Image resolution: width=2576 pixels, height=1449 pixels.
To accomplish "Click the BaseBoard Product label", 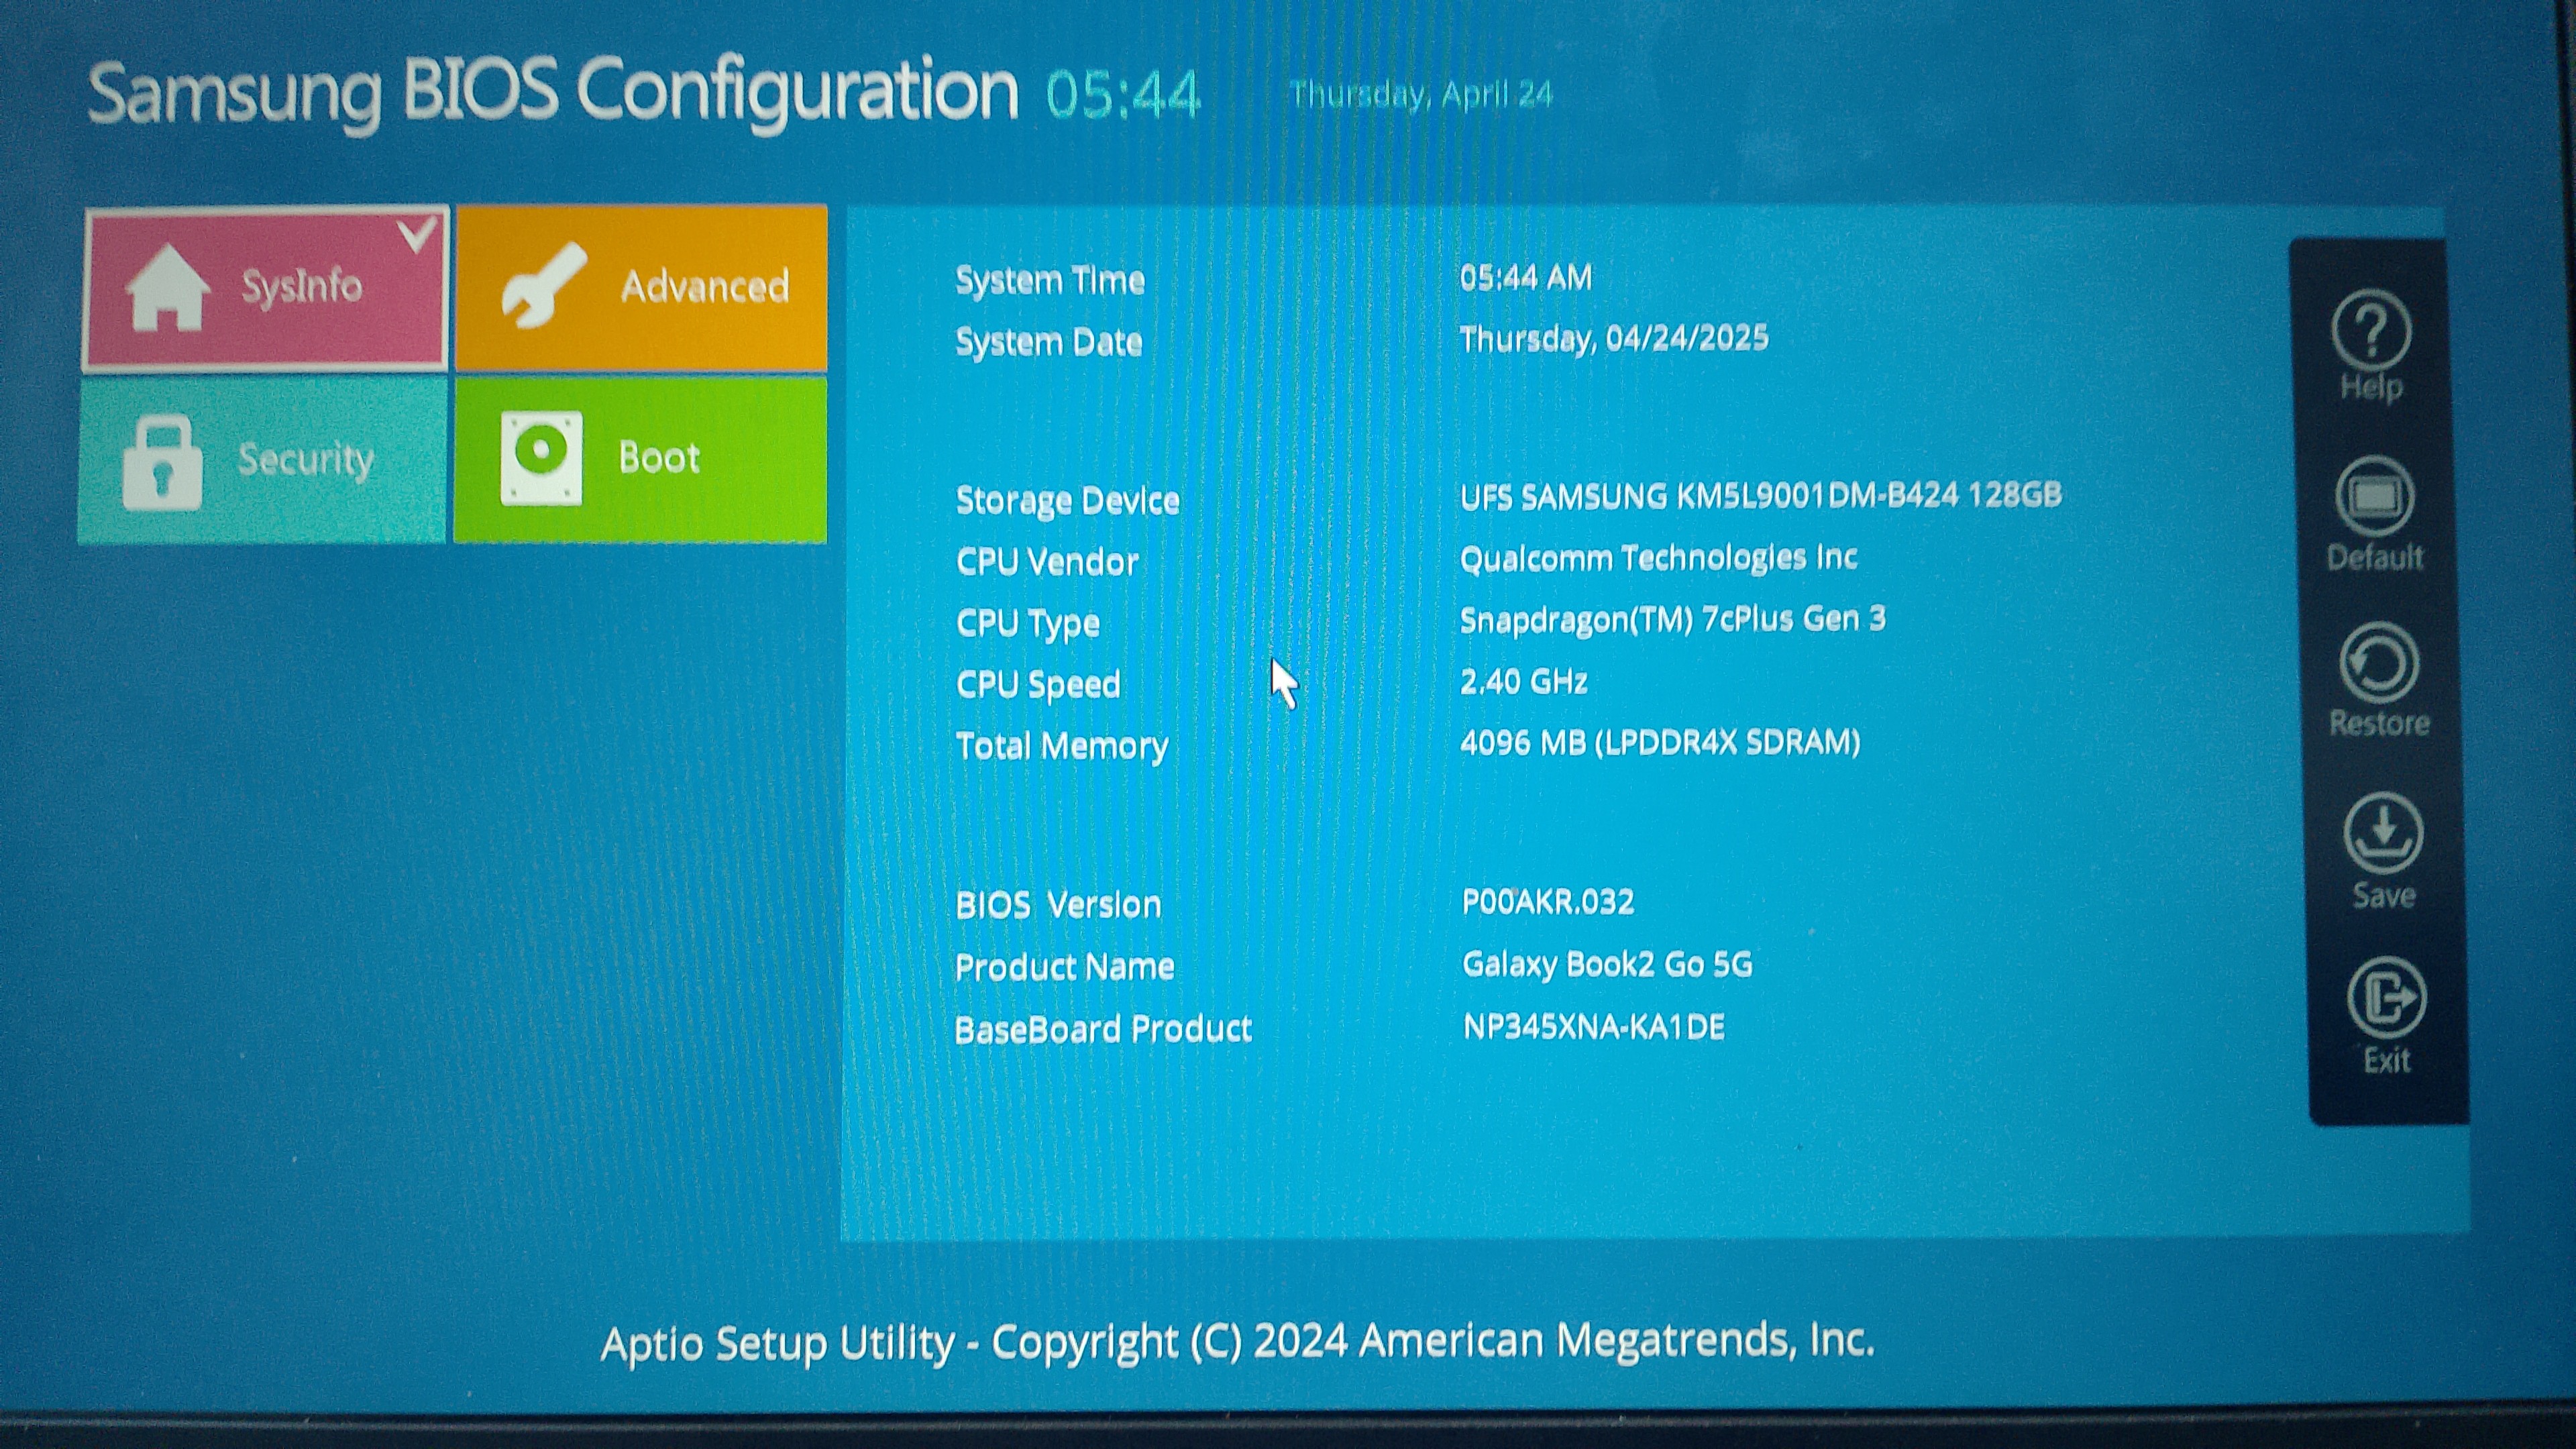I will point(1103,1030).
